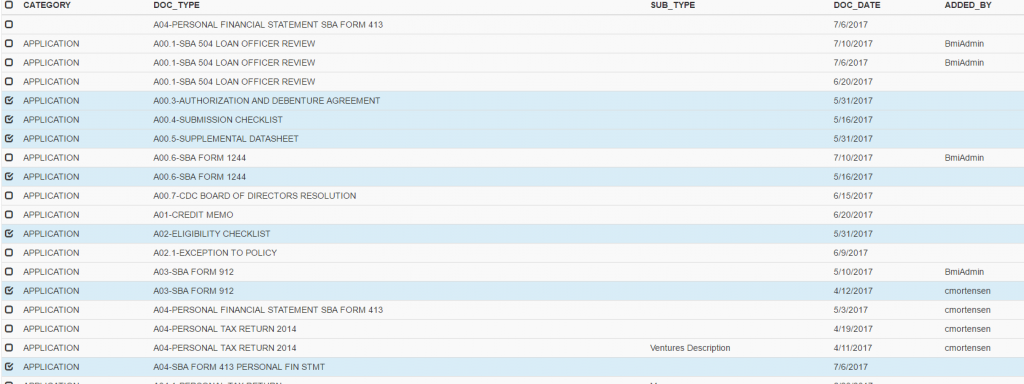This screenshot has height=384, width=1024.
Task: Select the A01-Credit Memo document row
Action: click(x=512, y=214)
